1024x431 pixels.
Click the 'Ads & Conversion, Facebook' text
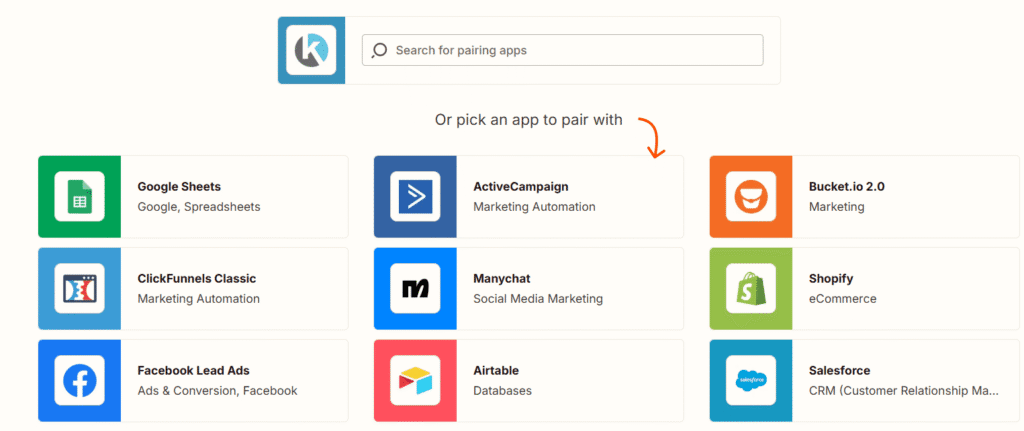pyautogui.click(x=217, y=391)
